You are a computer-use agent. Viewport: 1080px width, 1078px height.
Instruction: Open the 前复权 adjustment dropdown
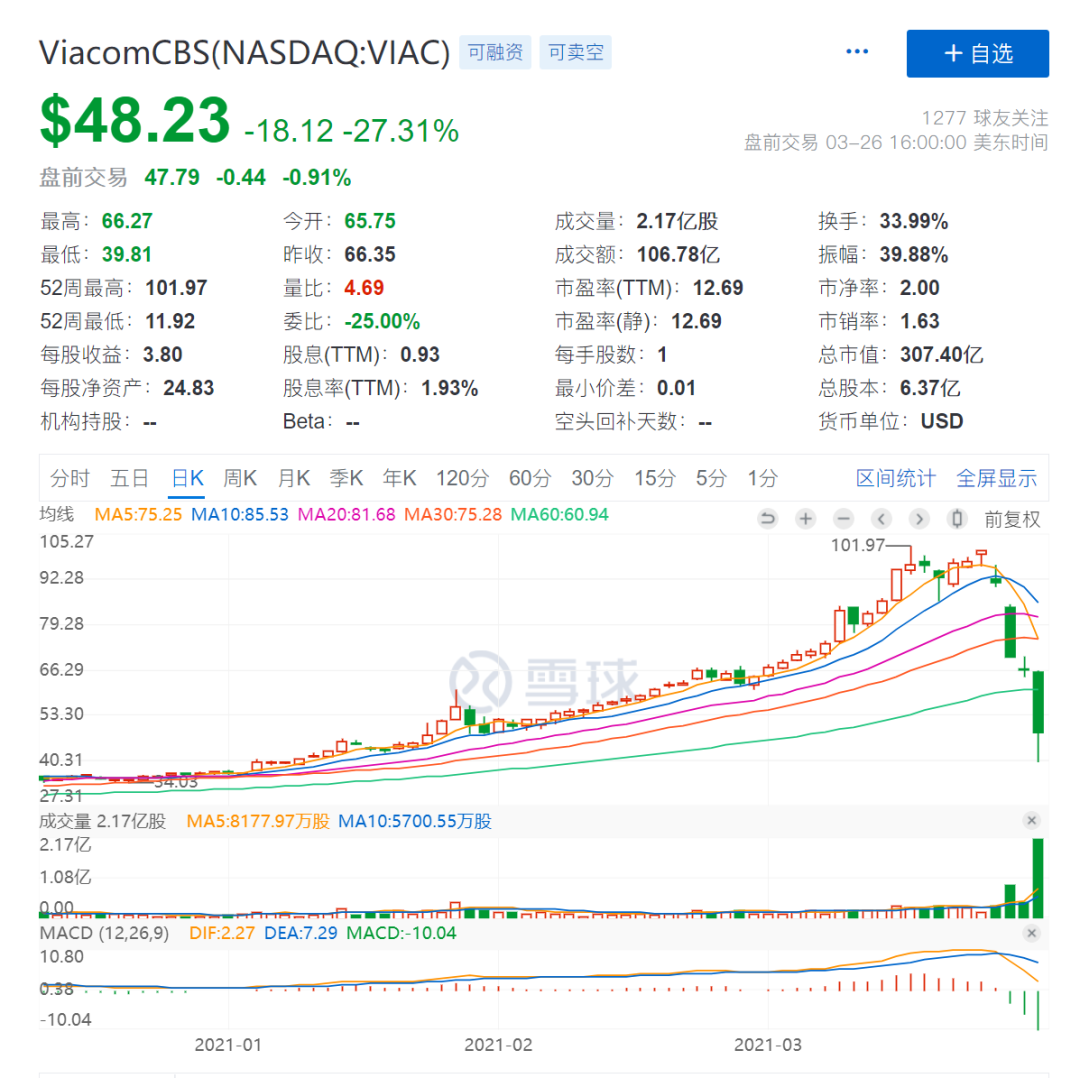click(1012, 519)
